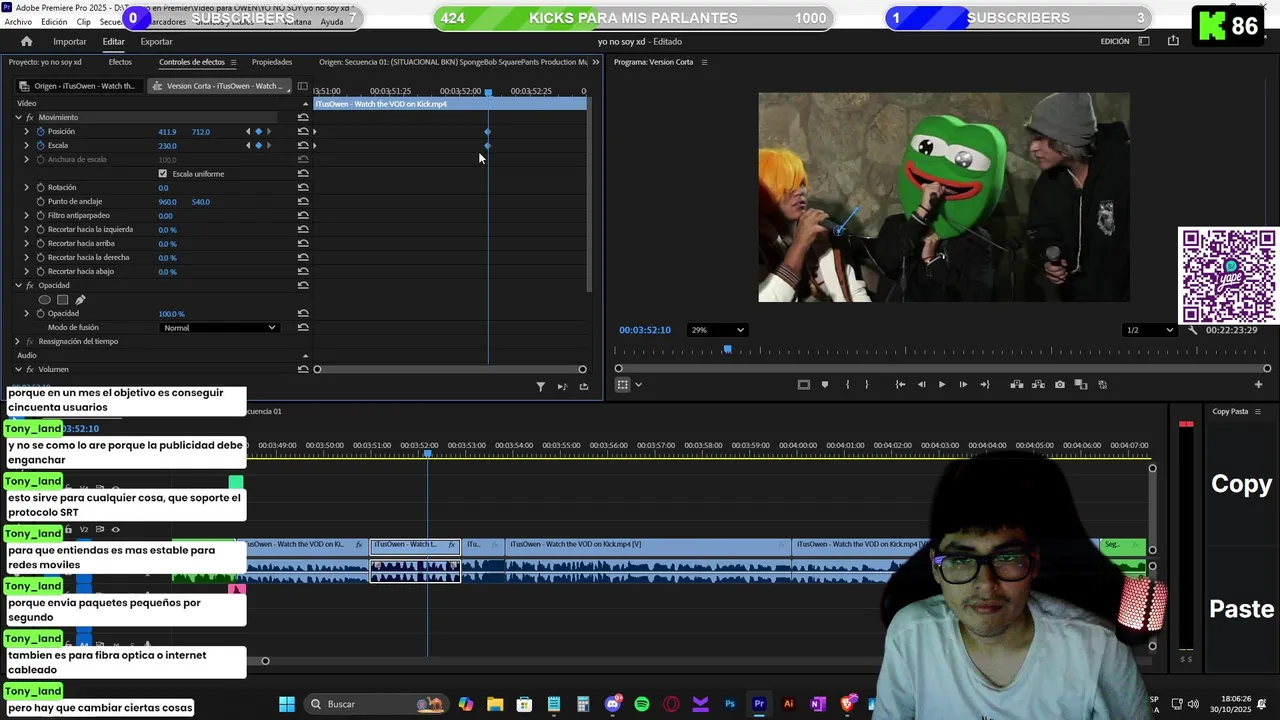
Task: Toggle the Escala stopwatch animation
Action: 41,145
